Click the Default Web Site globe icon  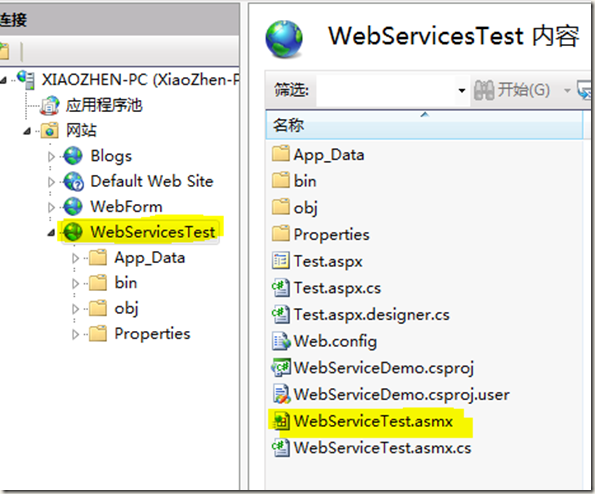pyautogui.click(x=73, y=181)
